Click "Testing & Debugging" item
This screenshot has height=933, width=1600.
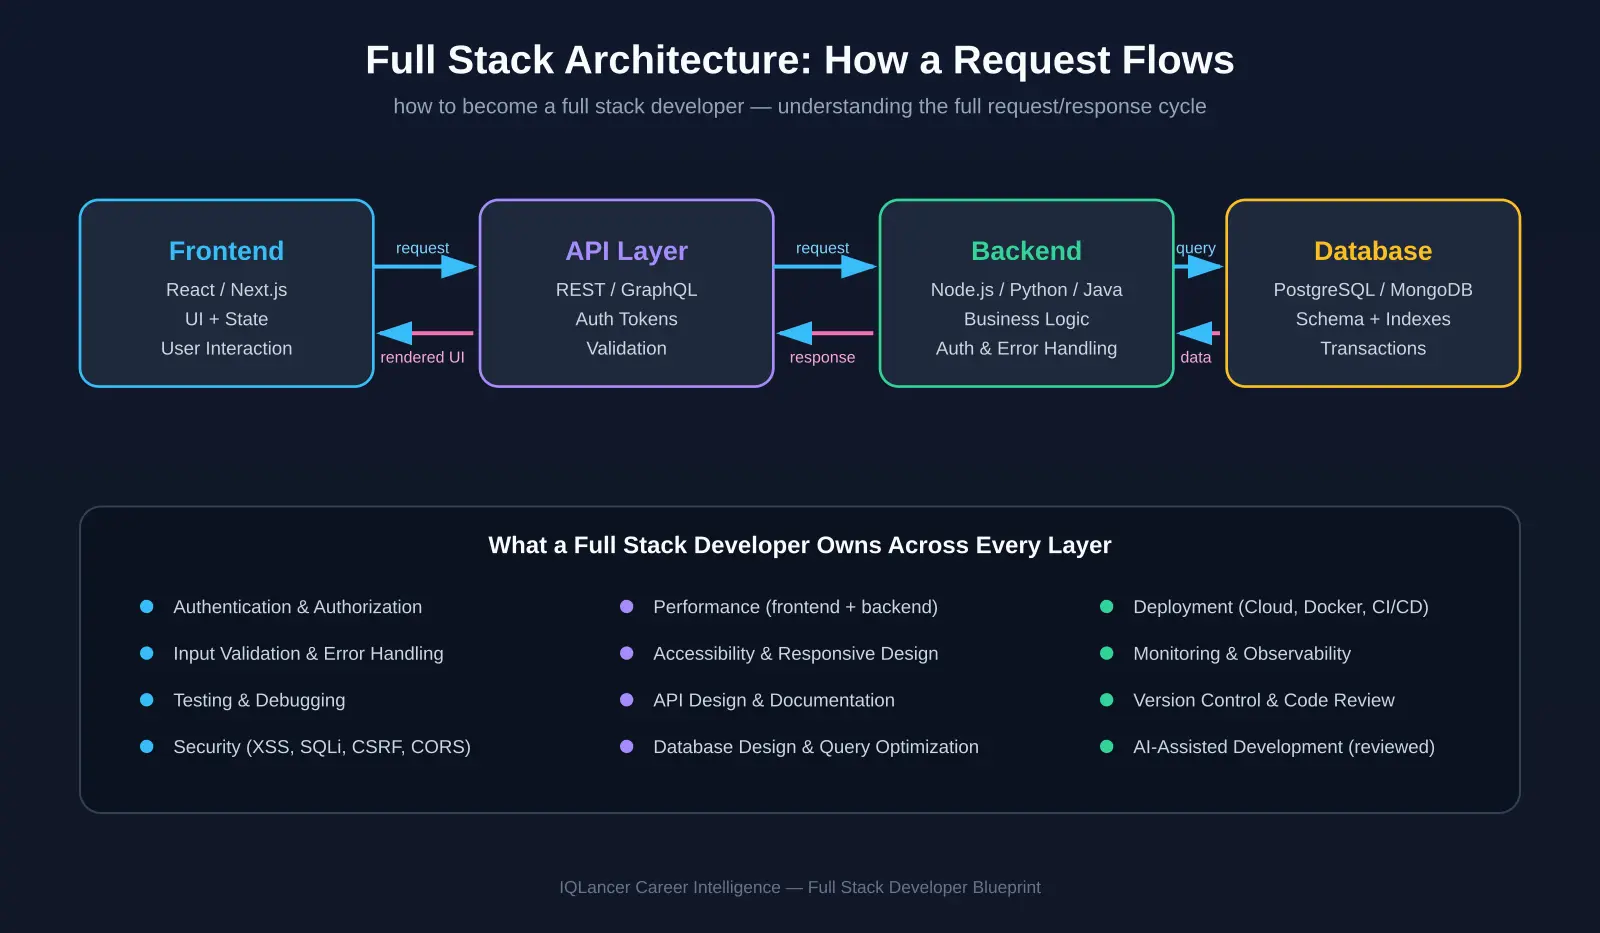coord(259,700)
